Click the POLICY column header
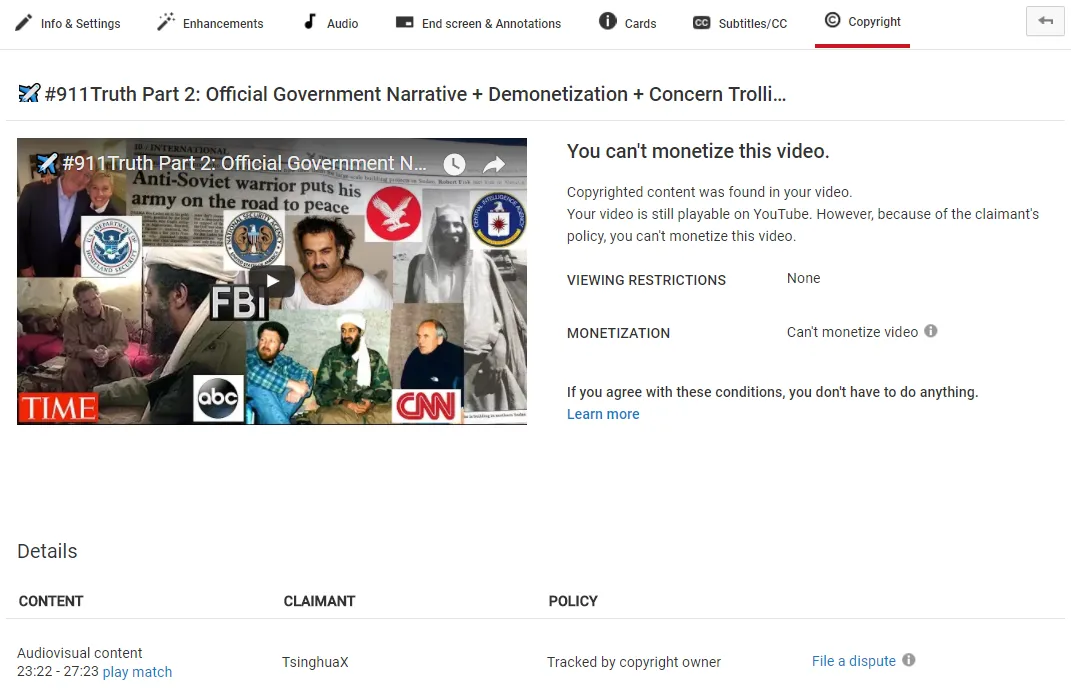The width and height of the screenshot is (1071, 695). coord(573,601)
